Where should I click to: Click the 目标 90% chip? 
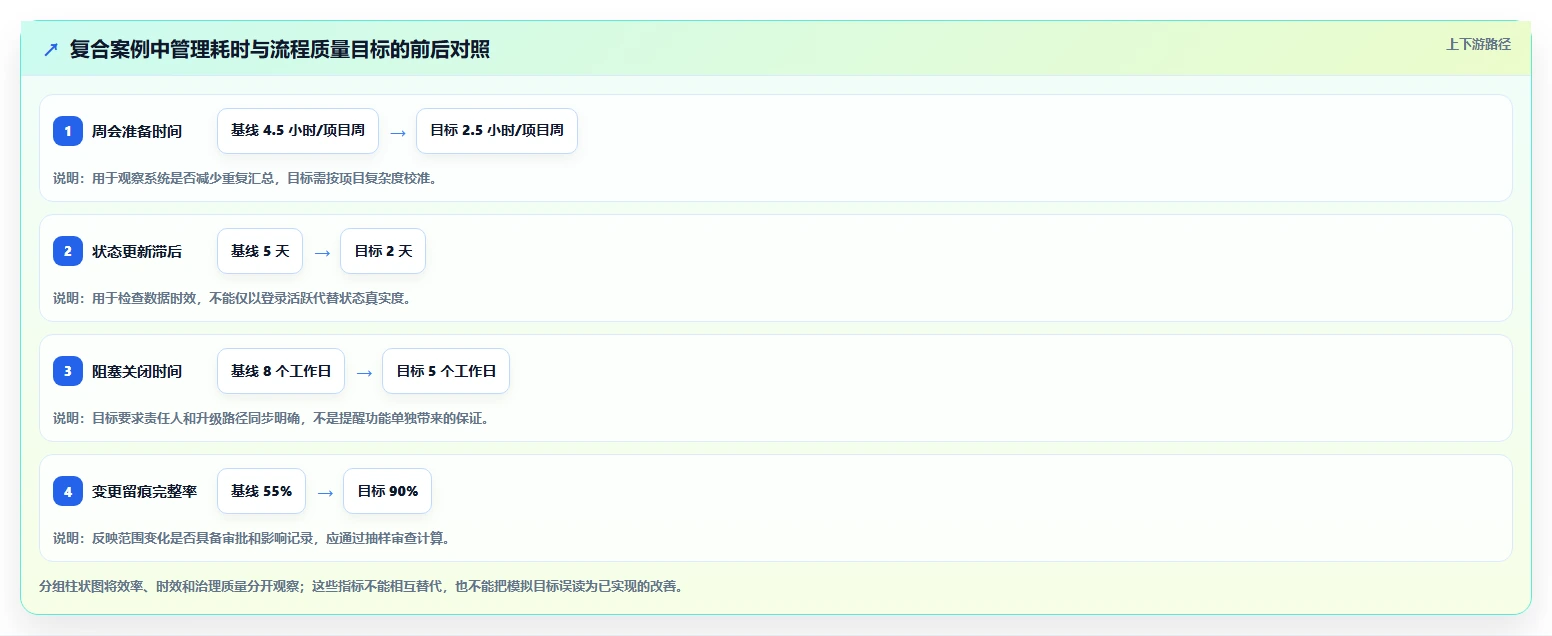[x=387, y=491]
